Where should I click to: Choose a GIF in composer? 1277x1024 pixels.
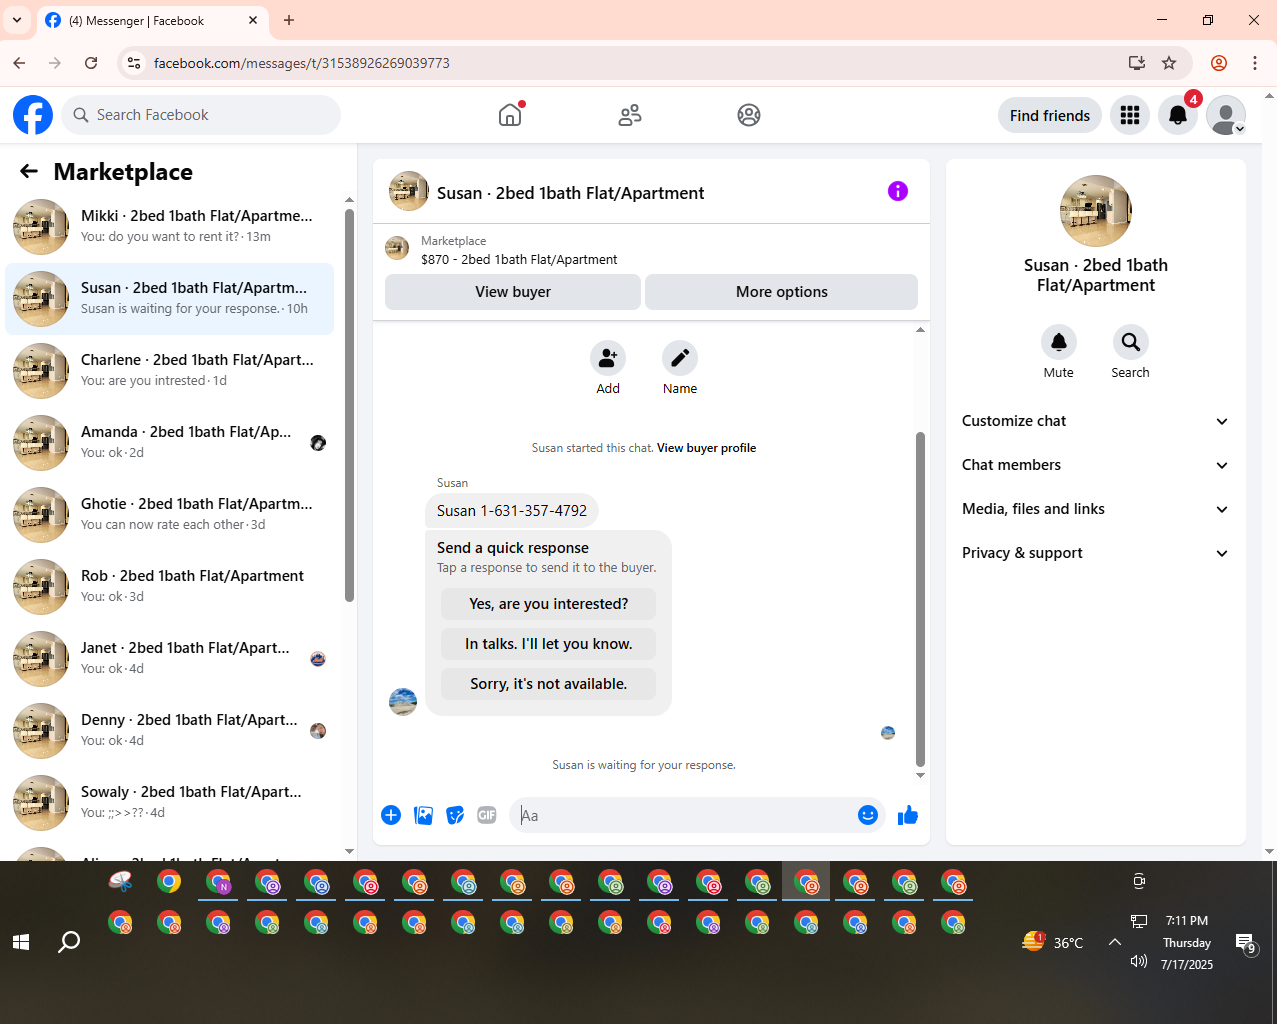[487, 815]
